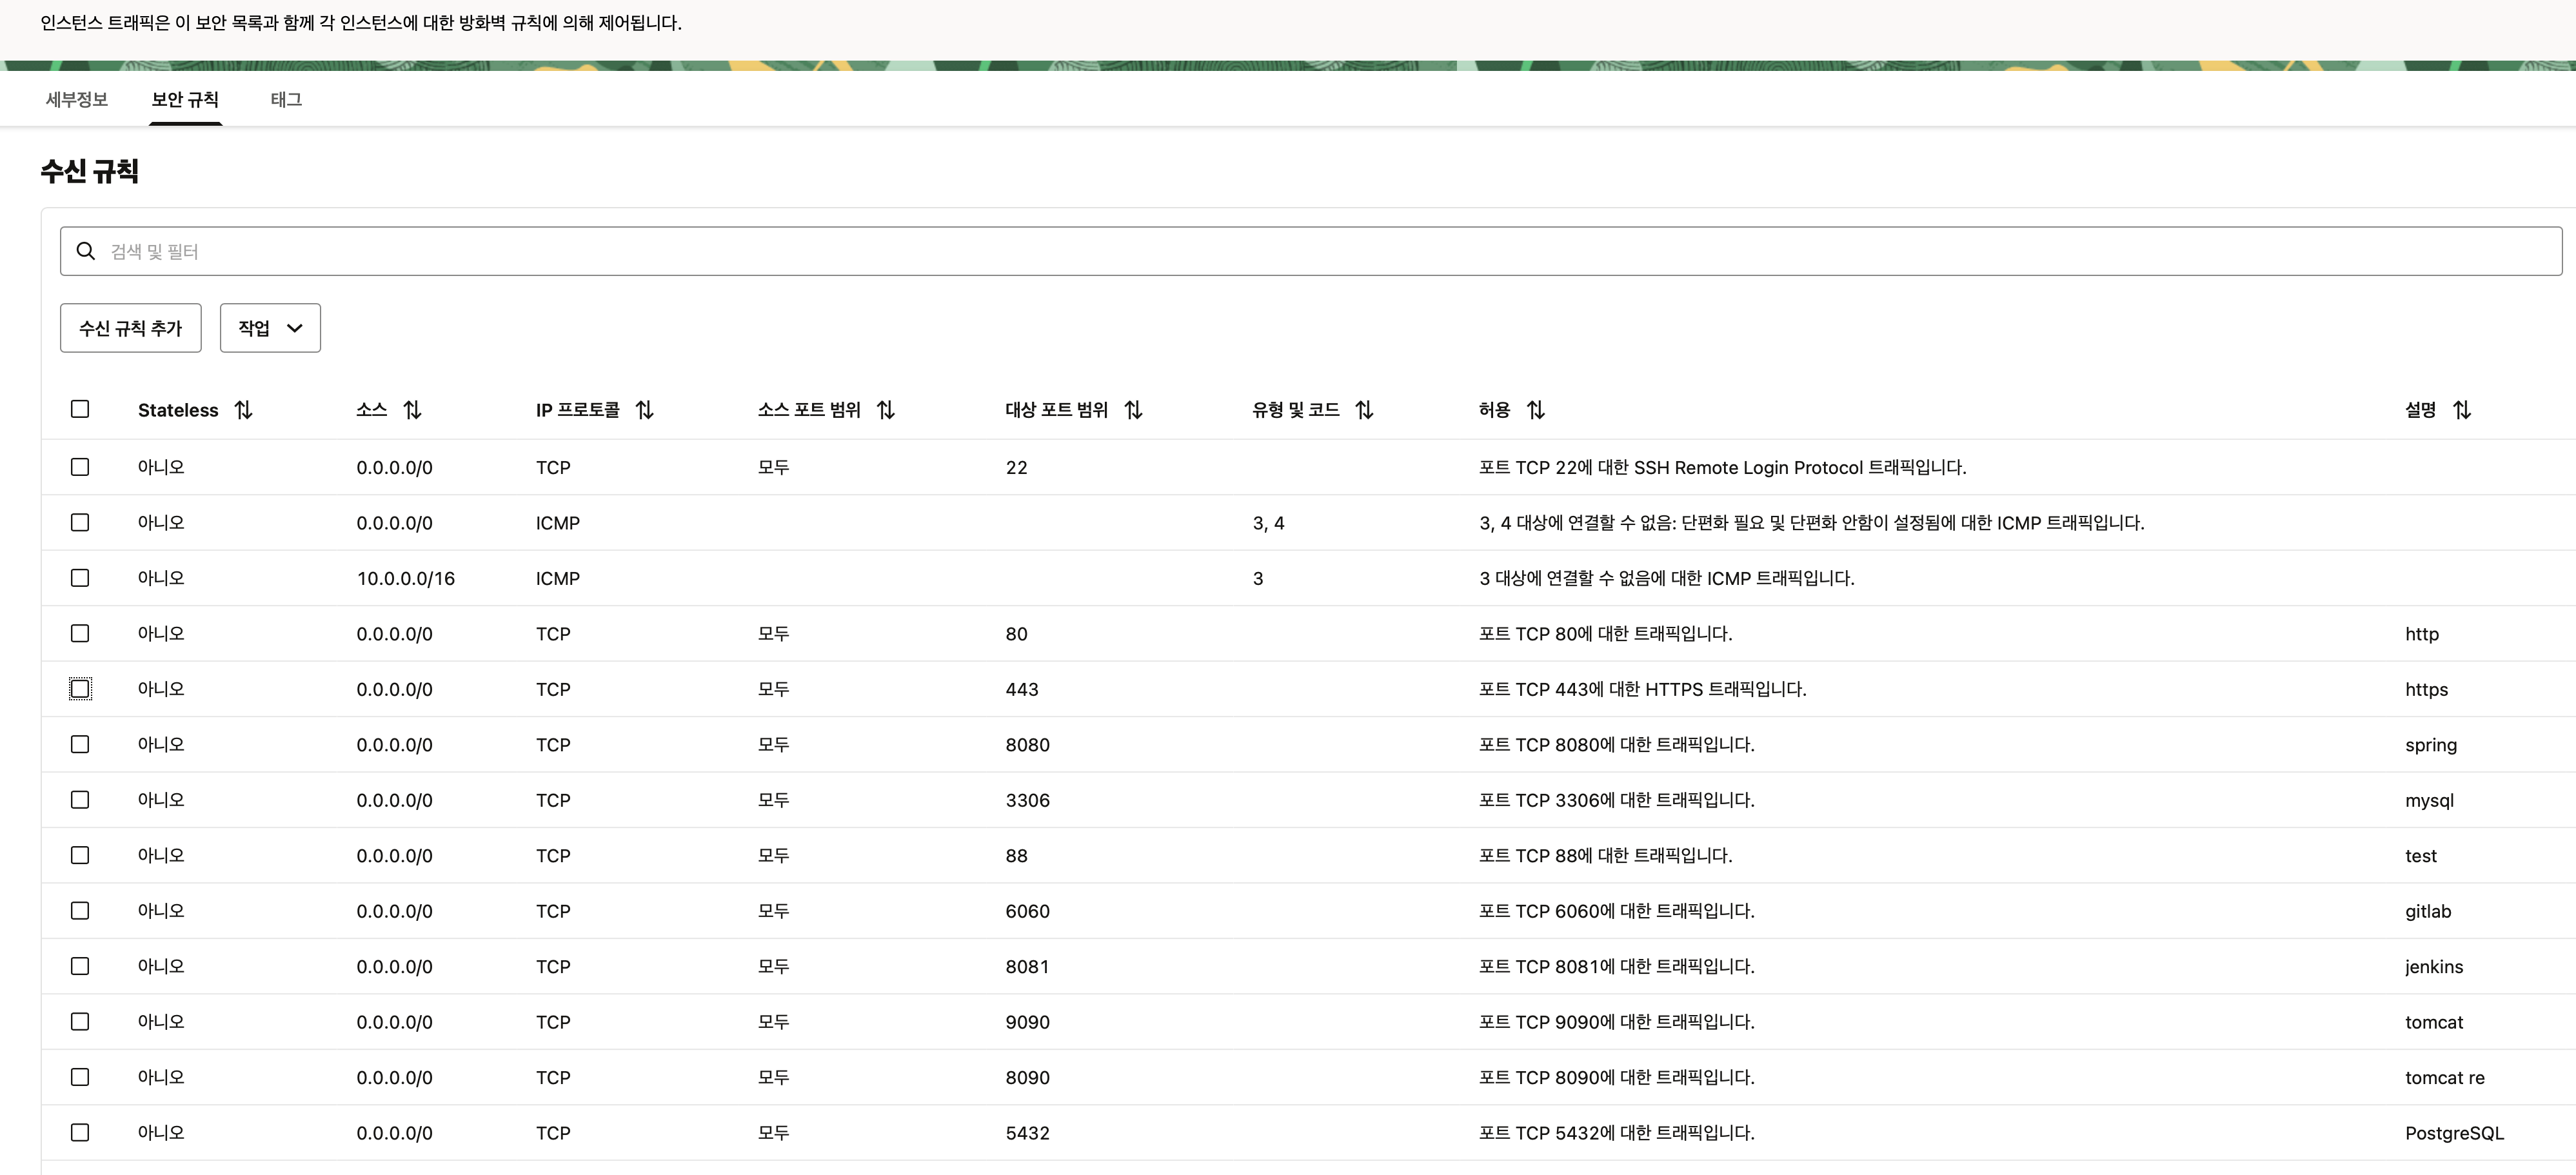Sort by 대상 포트 범위 icon
The height and width of the screenshot is (1175, 2576).
tap(1133, 410)
